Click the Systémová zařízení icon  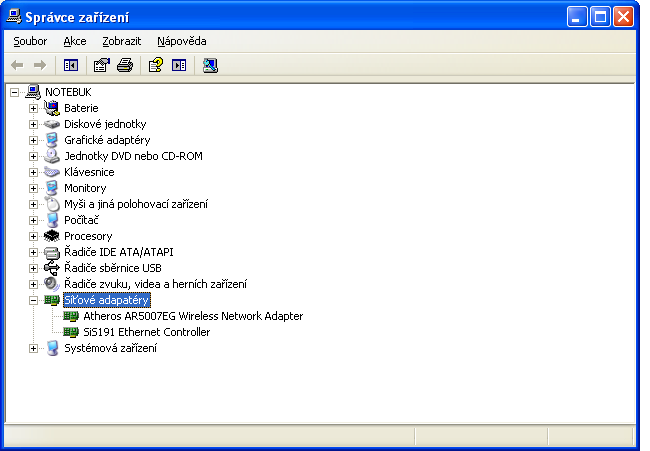[52, 348]
